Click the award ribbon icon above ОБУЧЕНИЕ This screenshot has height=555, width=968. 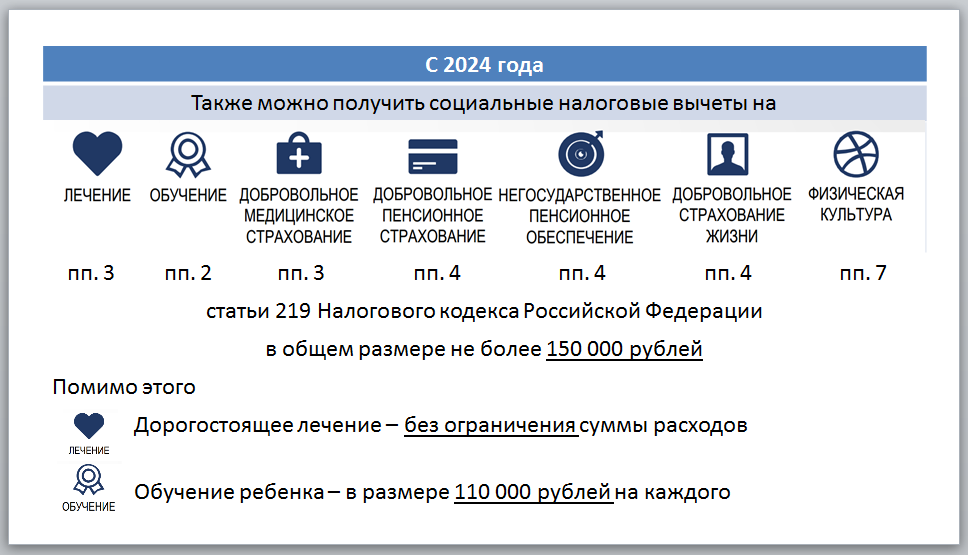(x=187, y=155)
